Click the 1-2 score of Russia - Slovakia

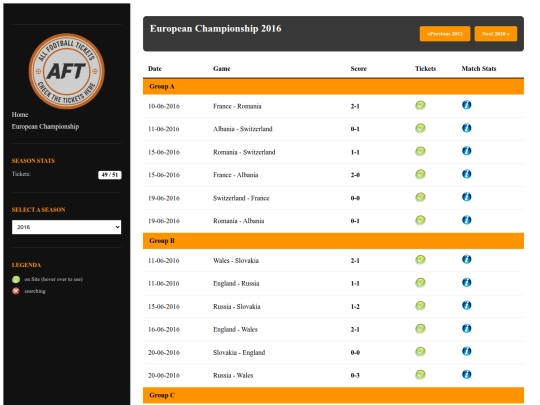(355, 307)
